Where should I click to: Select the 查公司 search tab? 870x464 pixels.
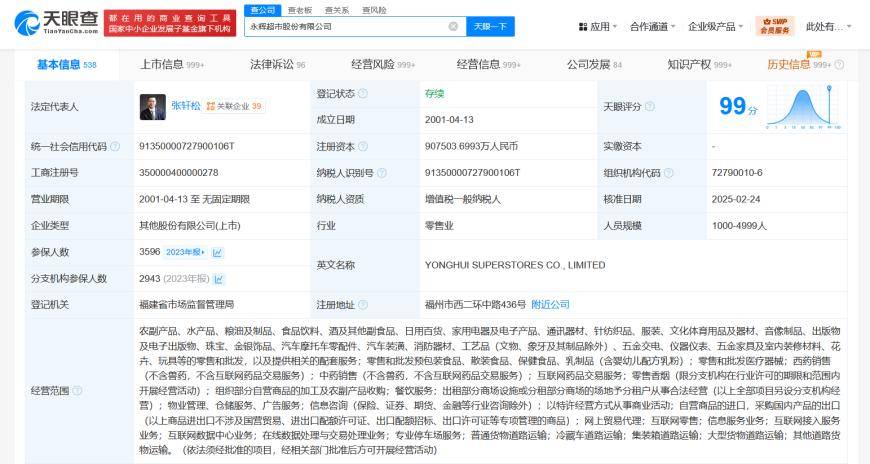click(262, 10)
